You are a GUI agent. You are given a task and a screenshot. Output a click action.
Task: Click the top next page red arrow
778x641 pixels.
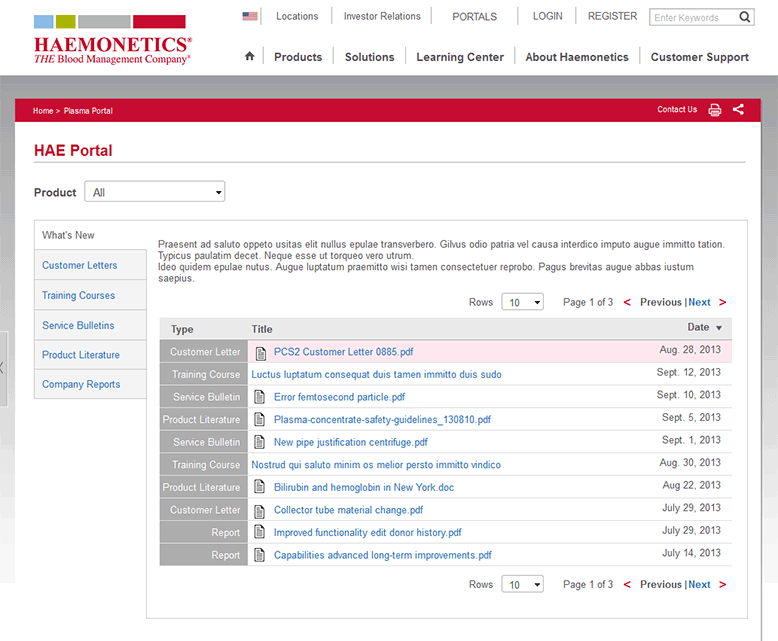pos(722,302)
